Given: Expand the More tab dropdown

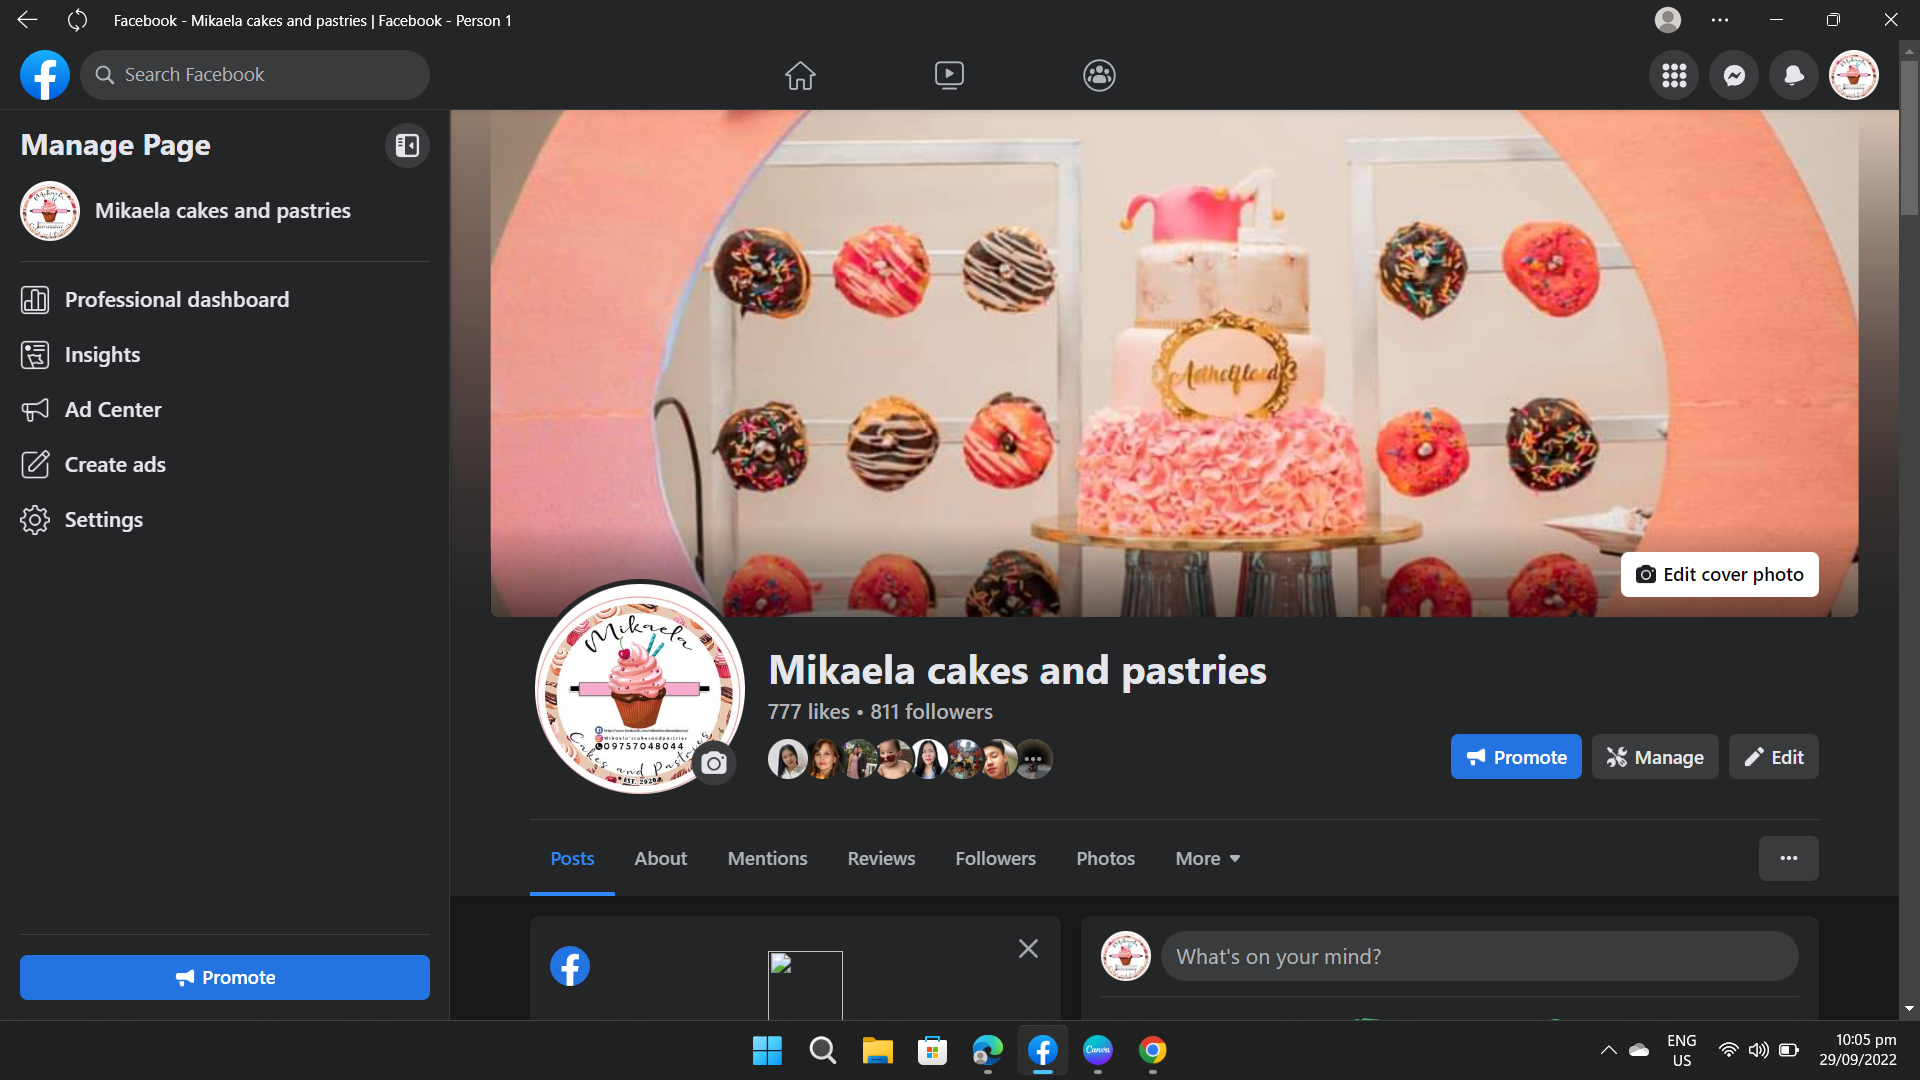Looking at the screenshot, I should pos(1207,859).
